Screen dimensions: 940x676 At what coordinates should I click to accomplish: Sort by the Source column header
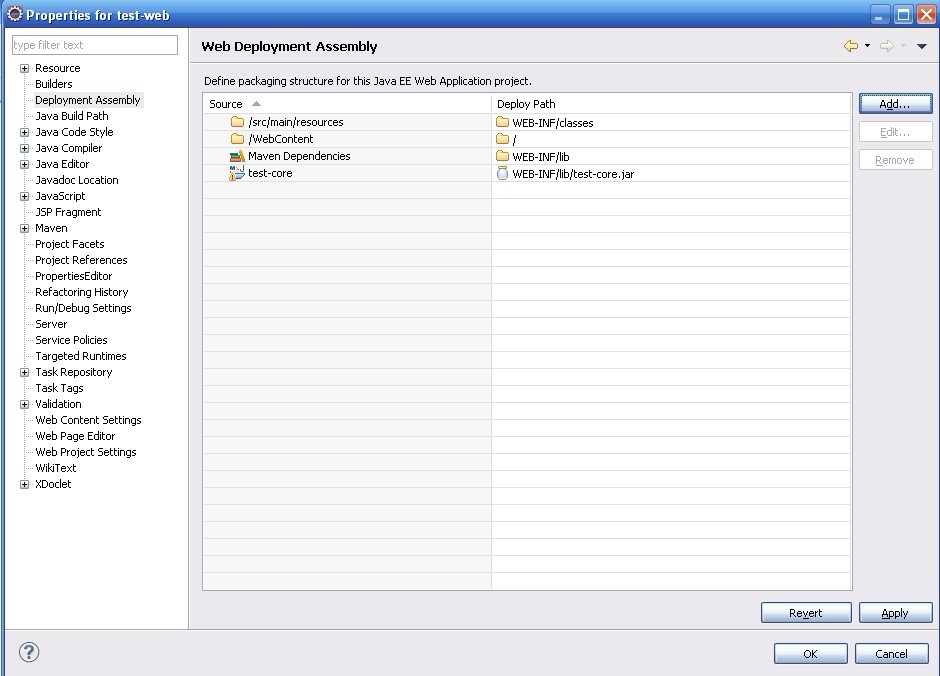pos(226,104)
